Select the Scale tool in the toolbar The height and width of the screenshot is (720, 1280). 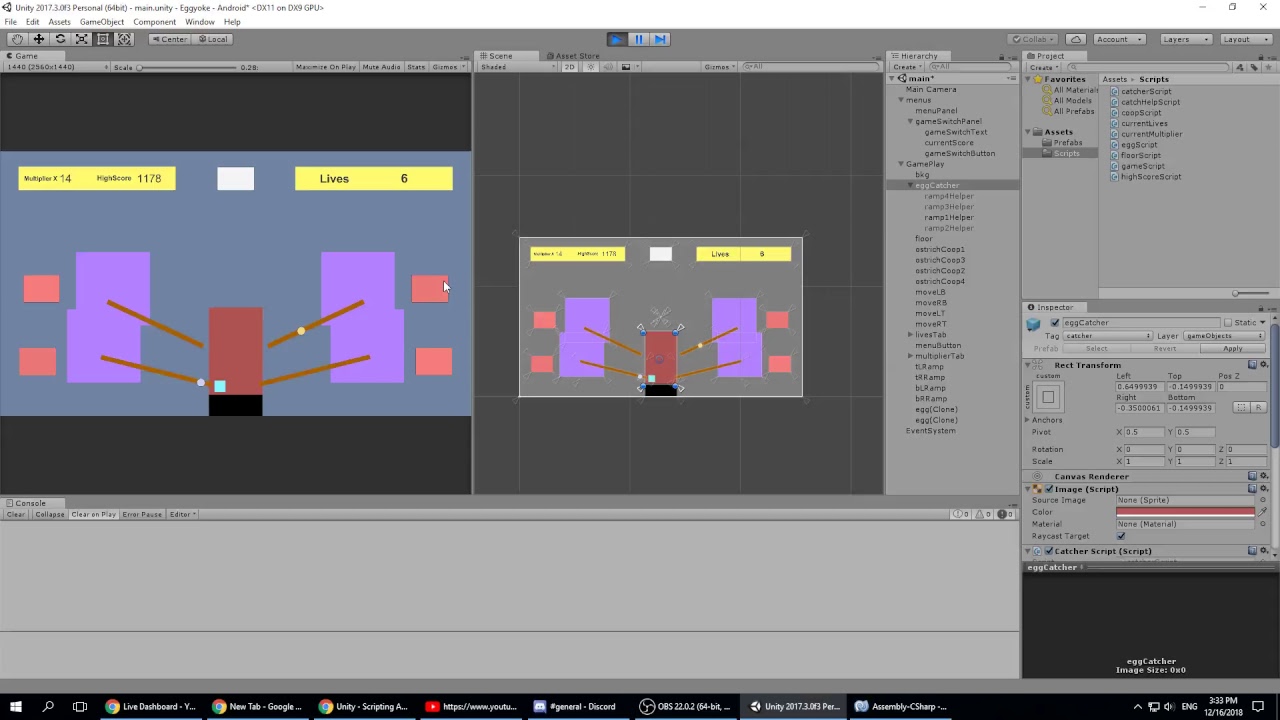click(82, 39)
